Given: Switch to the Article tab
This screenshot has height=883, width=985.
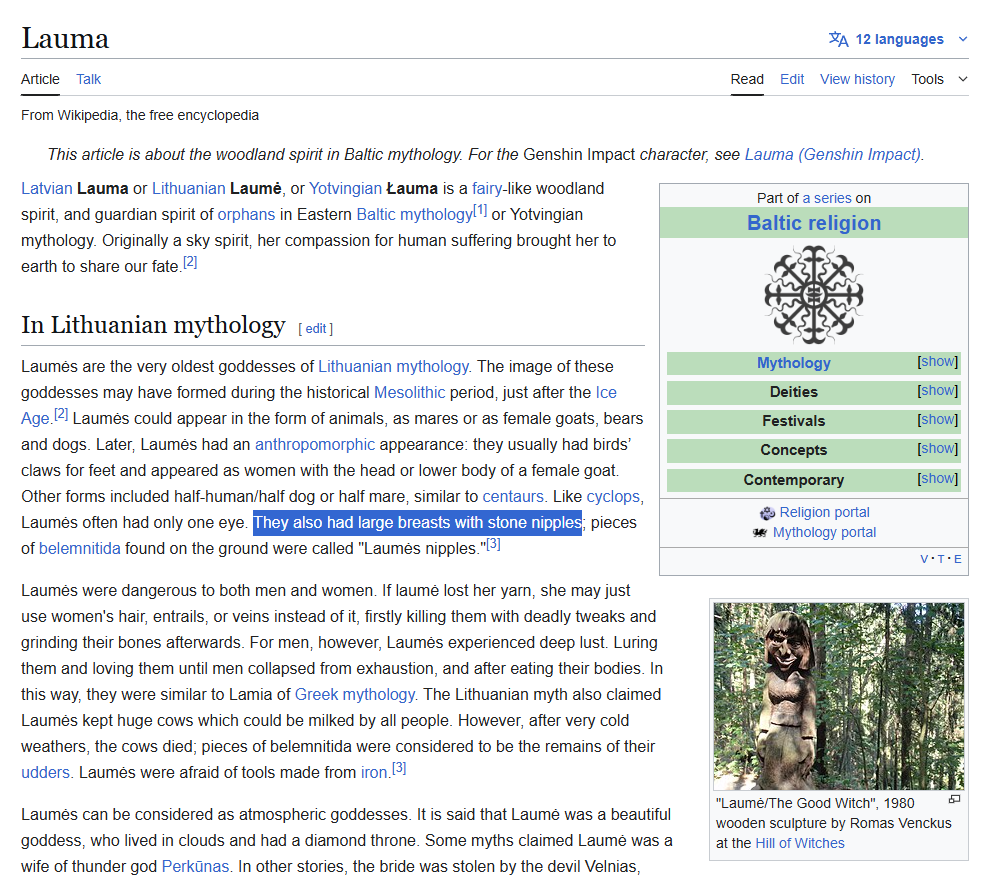Looking at the screenshot, I should coord(40,79).
